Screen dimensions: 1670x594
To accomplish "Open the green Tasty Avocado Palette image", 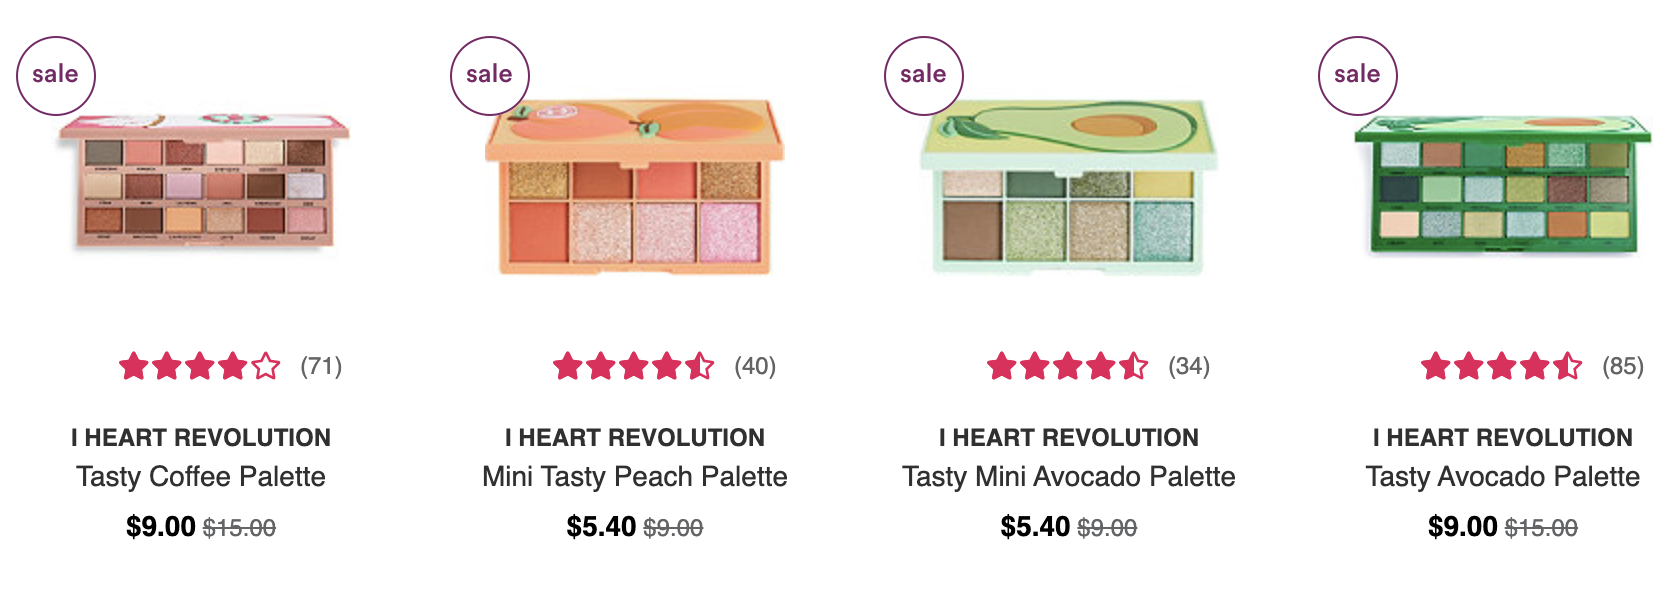I will (x=1502, y=185).
